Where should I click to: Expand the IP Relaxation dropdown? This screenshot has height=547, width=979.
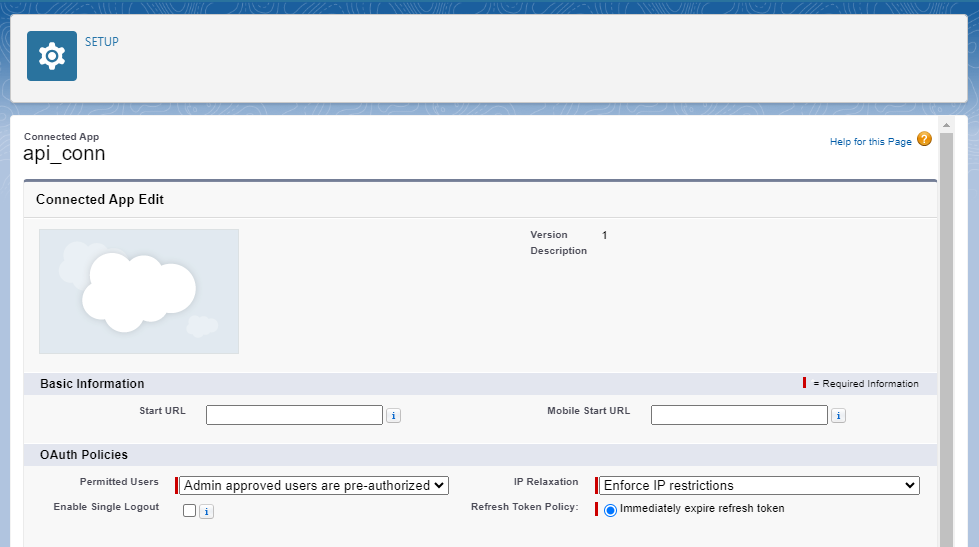point(758,486)
